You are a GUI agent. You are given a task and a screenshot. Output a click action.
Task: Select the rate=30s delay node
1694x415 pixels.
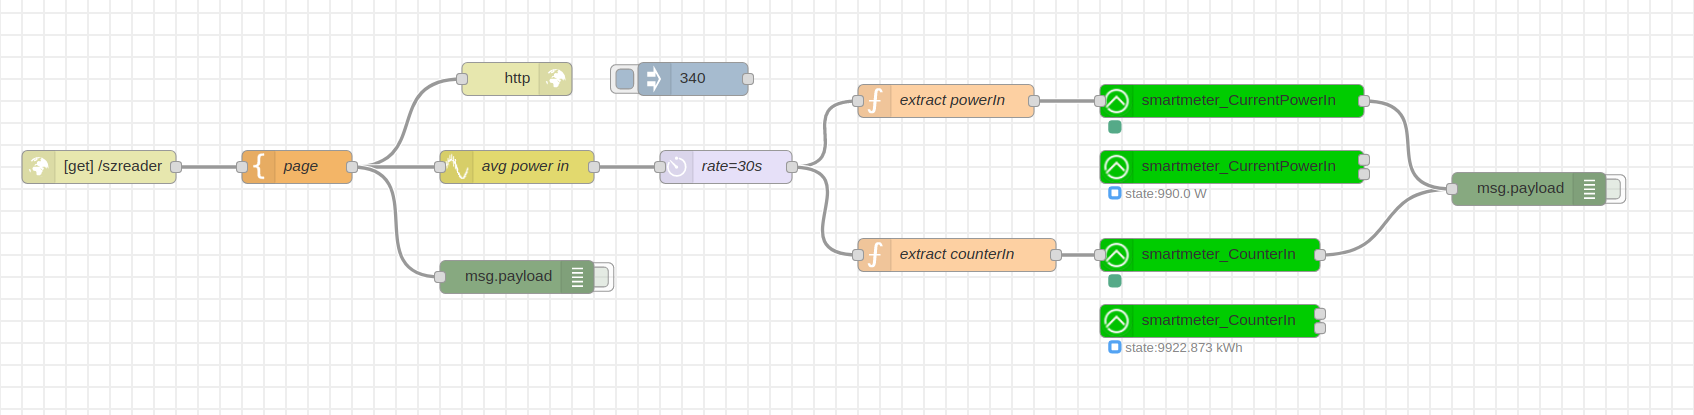point(726,167)
